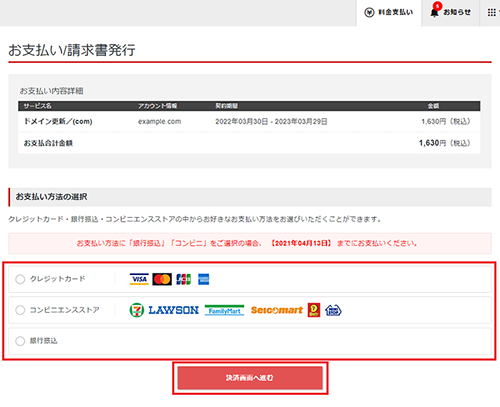Click the notification bell icon
This screenshot has width=500, height=407.
pos(434,13)
